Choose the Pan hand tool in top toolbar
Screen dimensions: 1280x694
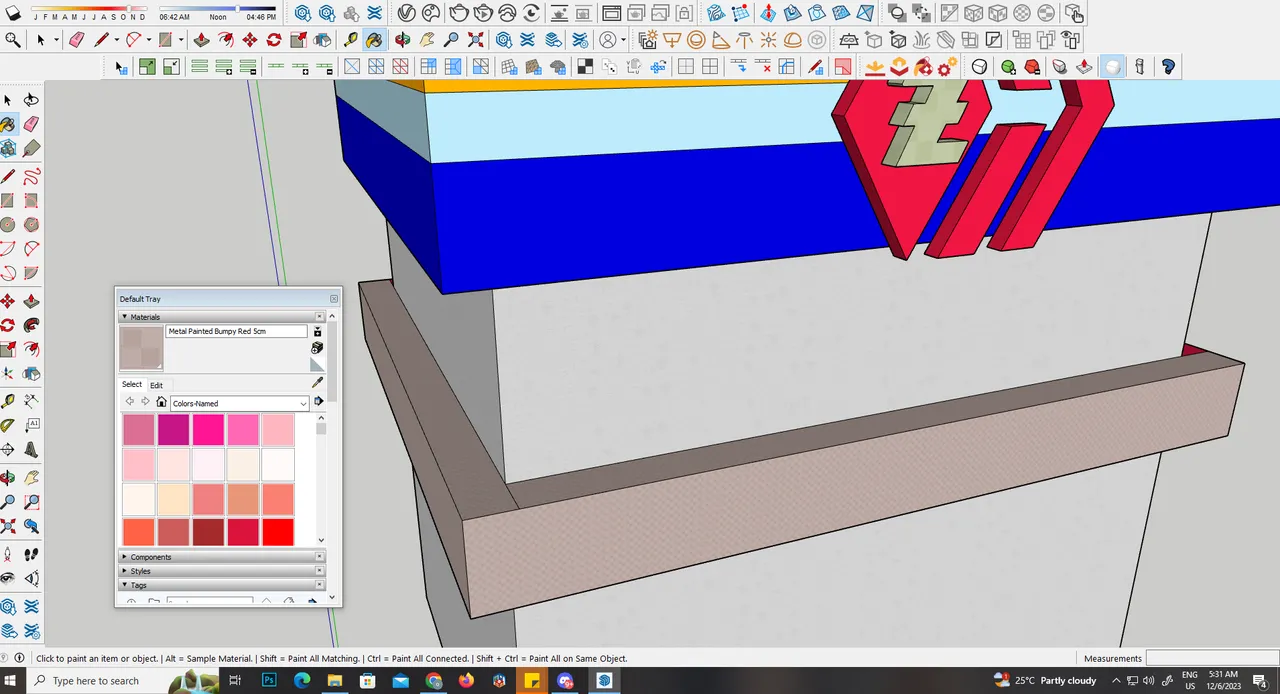click(427, 40)
